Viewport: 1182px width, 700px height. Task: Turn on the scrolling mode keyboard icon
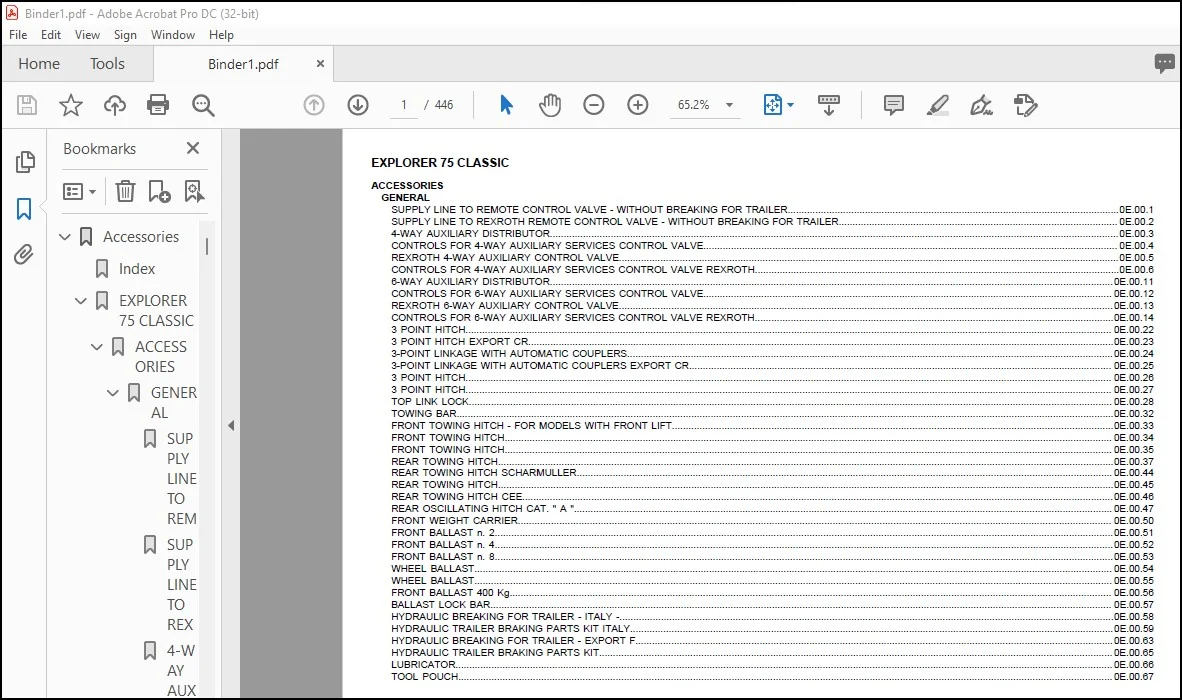pos(828,105)
